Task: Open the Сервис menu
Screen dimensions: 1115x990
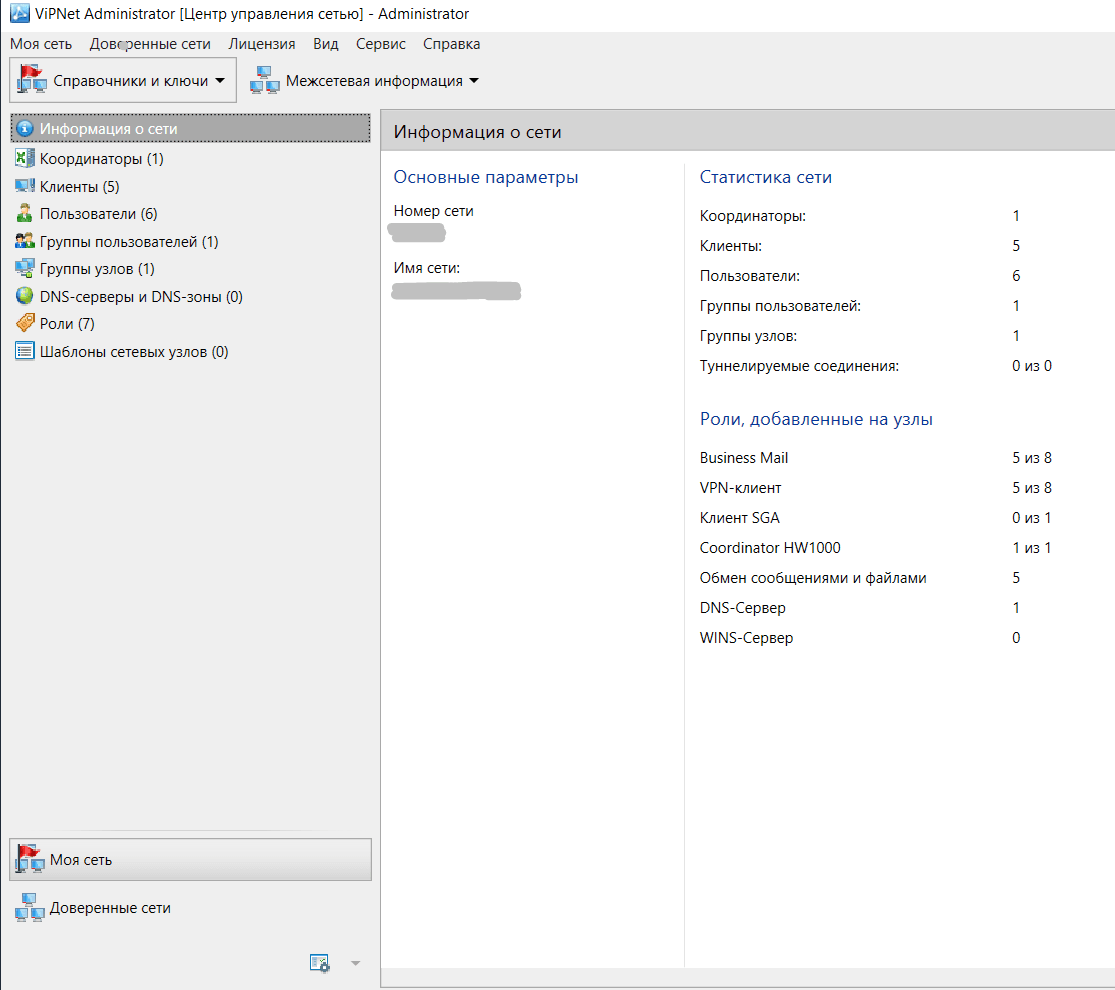Action: pos(380,44)
